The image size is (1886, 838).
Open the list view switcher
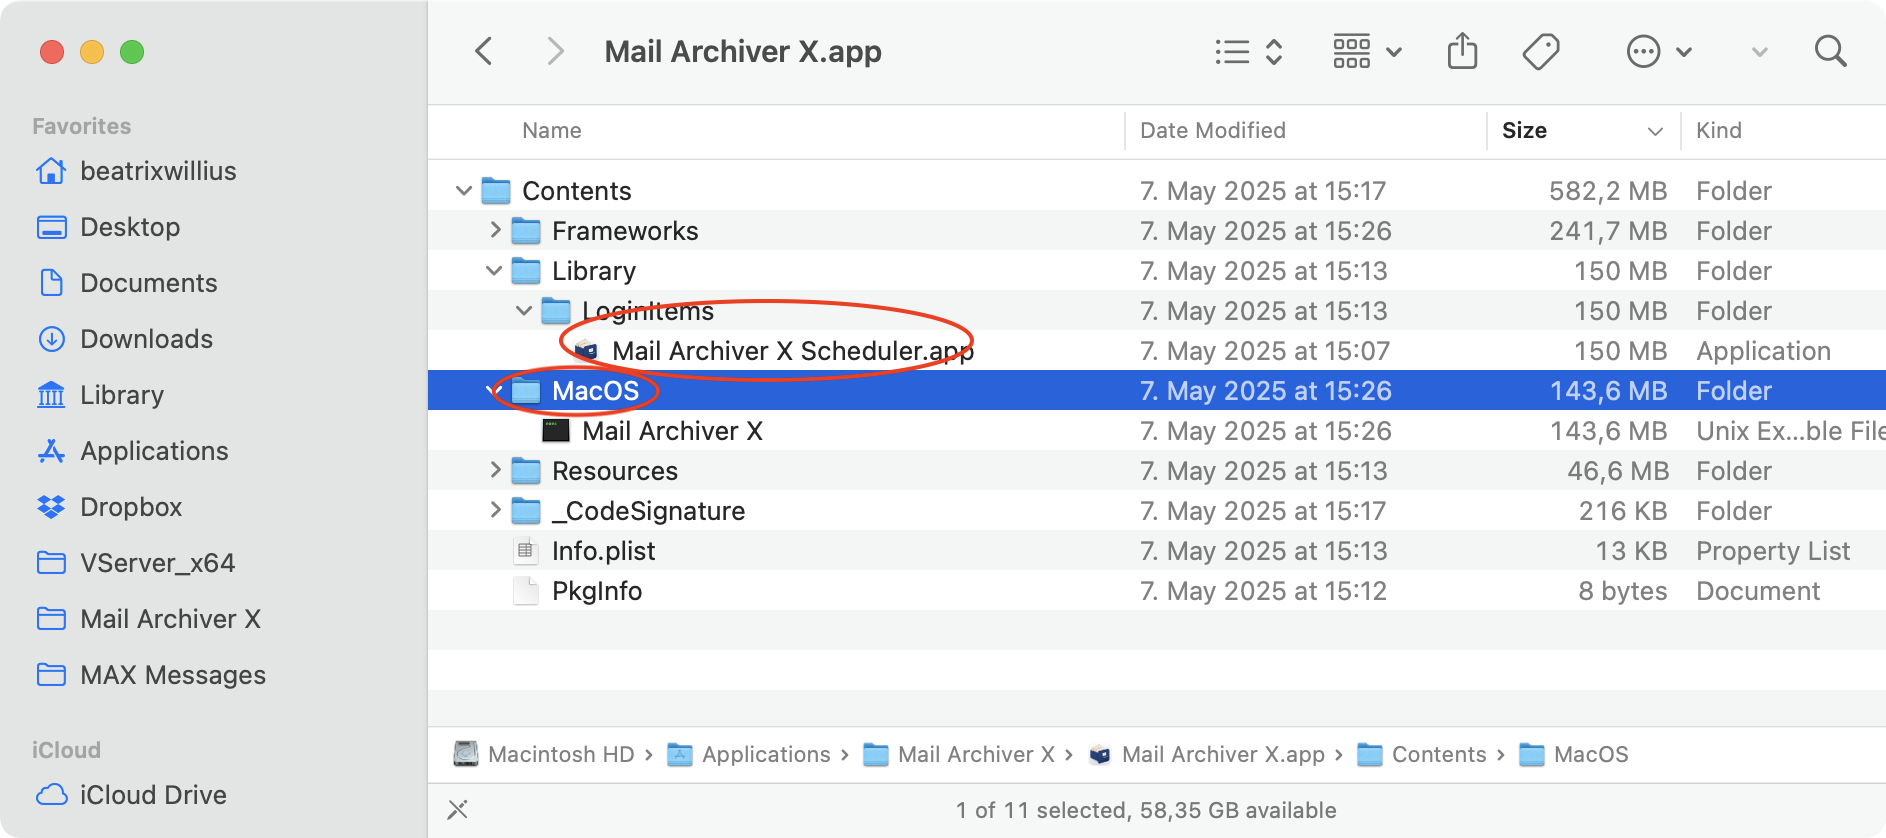click(1248, 51)
